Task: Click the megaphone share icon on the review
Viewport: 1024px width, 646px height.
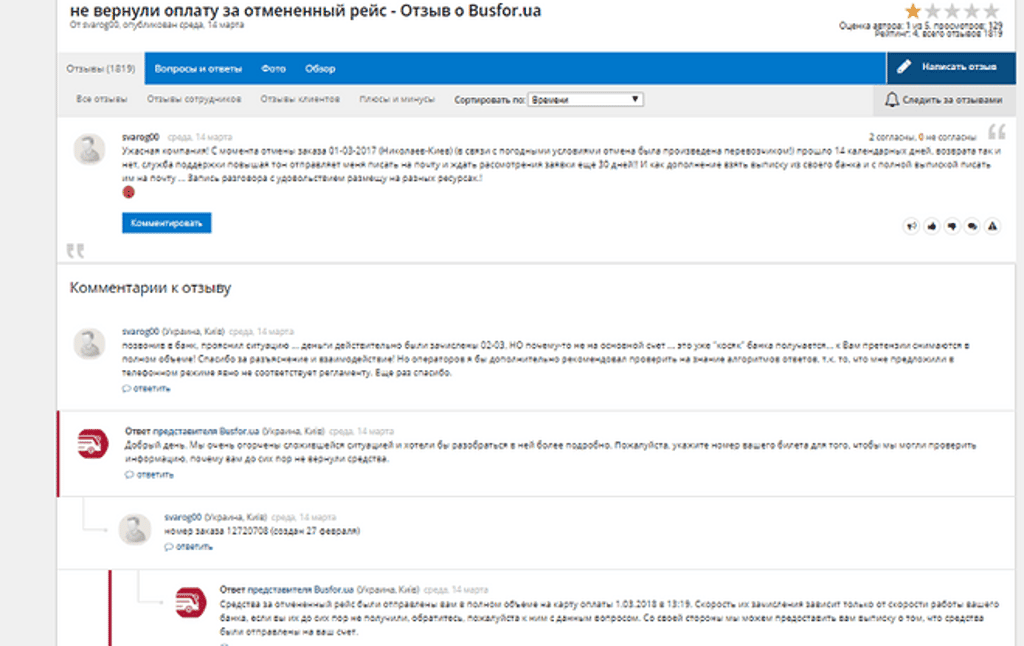Action: [x=911, y=226]
